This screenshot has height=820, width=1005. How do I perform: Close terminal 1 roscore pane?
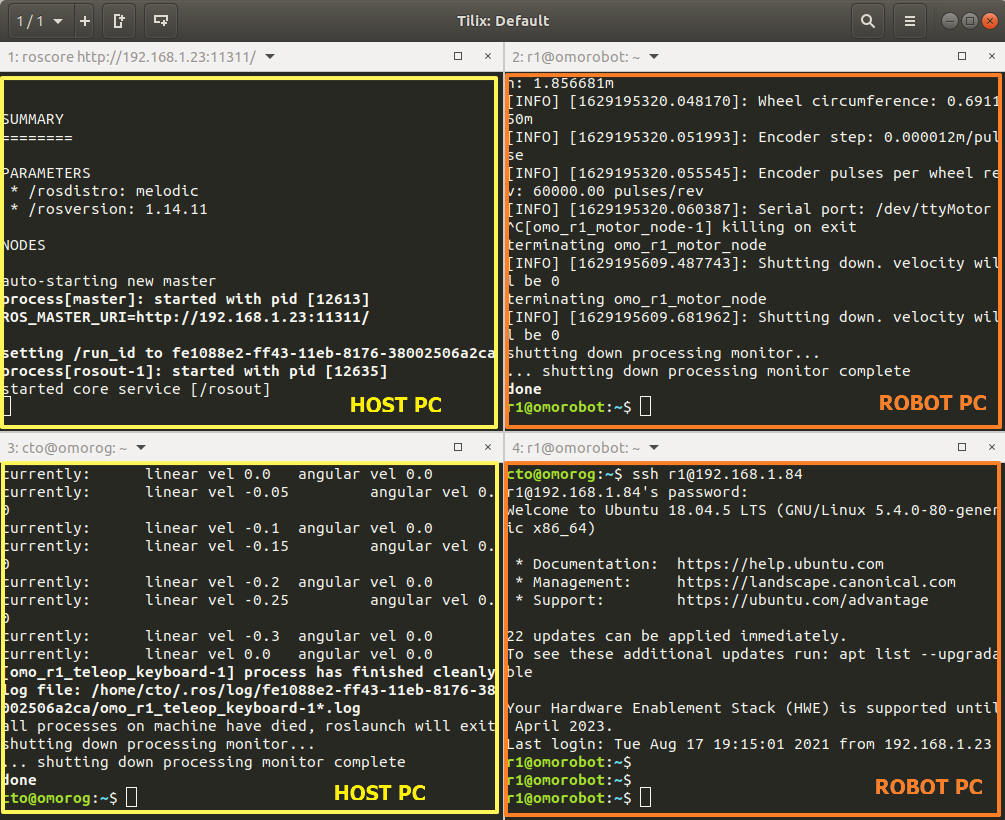point(488,56)
